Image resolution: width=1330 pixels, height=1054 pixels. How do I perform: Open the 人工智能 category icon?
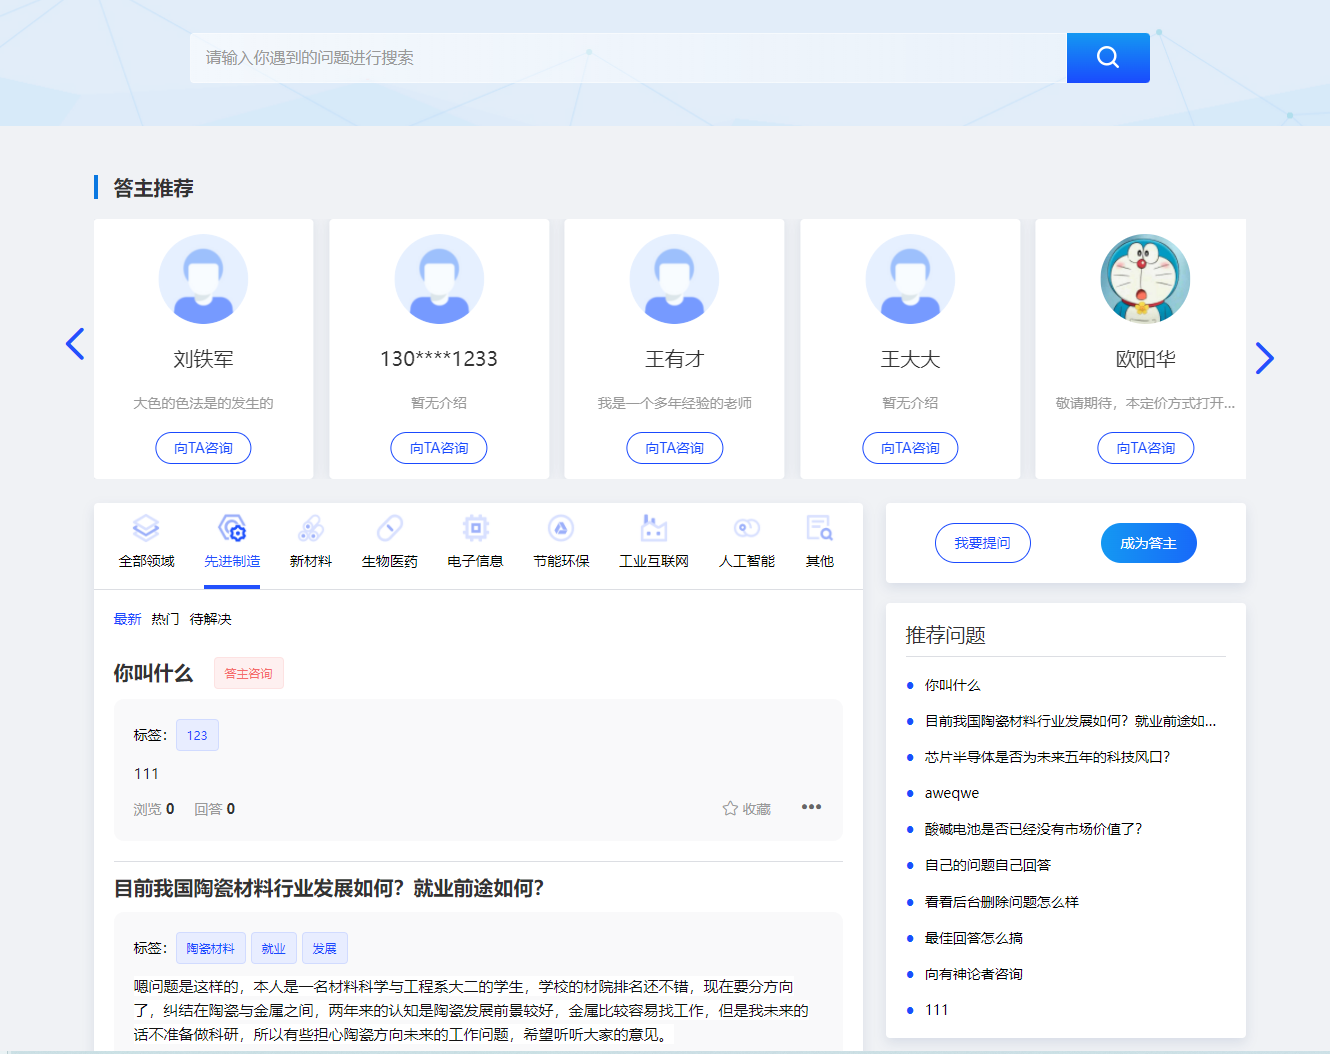click(746, 528)
